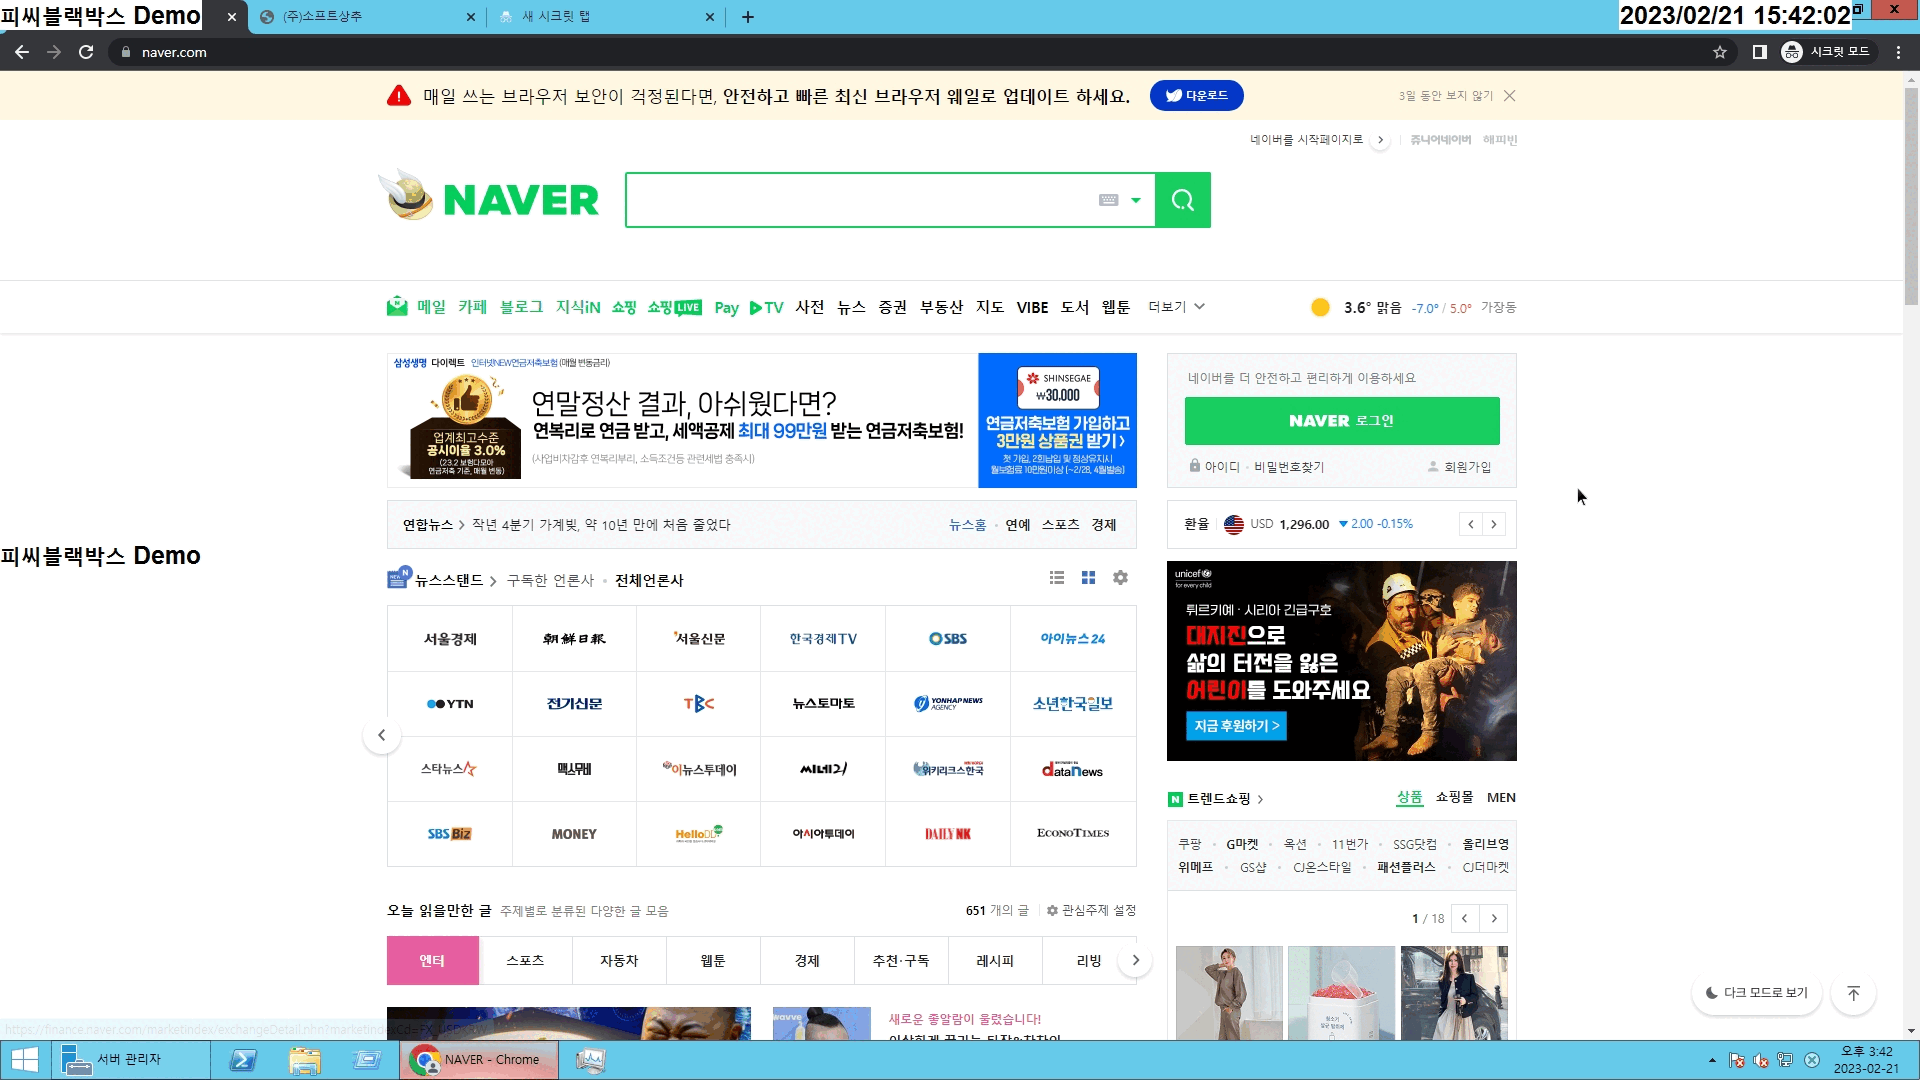This screenshot has height=1080, width=1920.
Task: Go to previous newsstand page arrow
Action: point(381,736)
